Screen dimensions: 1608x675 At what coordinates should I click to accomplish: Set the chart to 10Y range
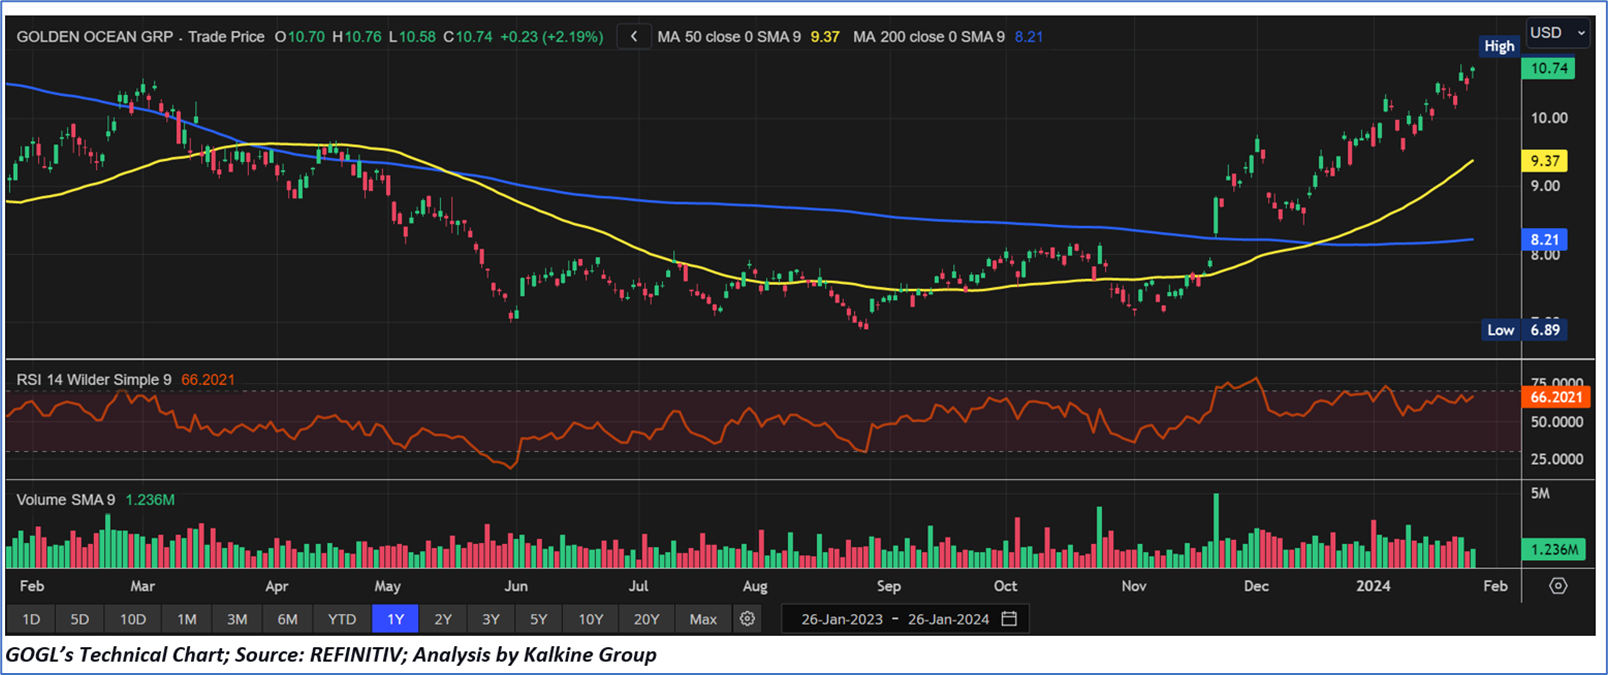point(591,619)
